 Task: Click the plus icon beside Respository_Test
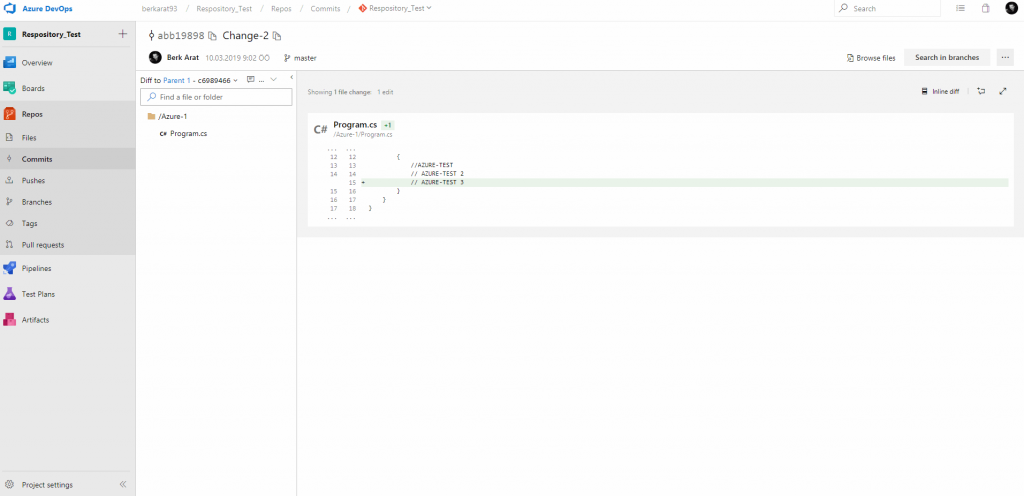[122, 34]
